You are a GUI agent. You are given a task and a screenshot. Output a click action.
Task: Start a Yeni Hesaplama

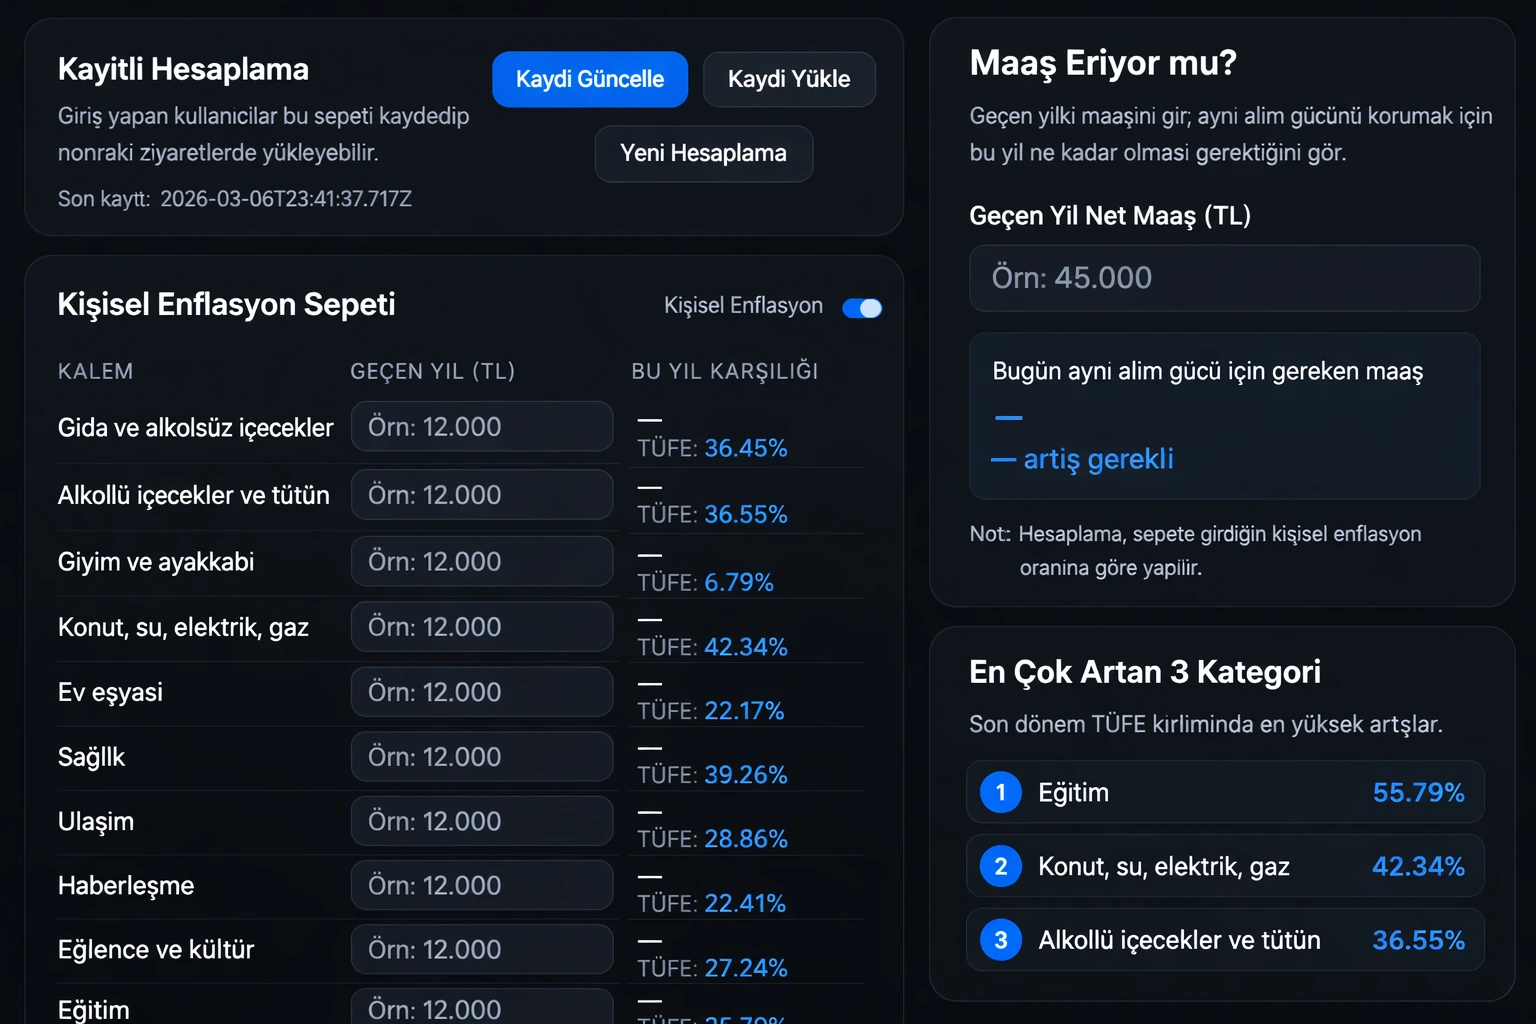703,154
